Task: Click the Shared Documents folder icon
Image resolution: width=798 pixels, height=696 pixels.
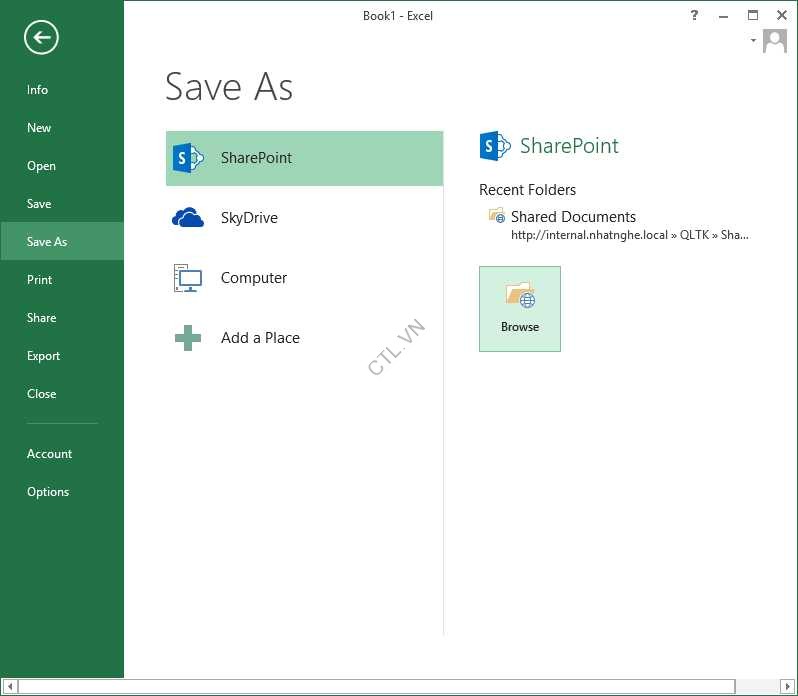Action: click(496, 215)
